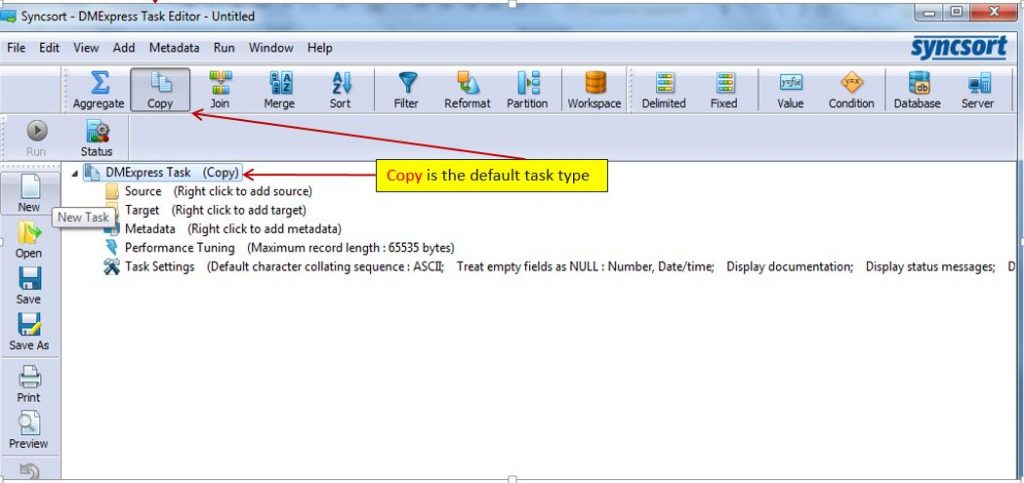Minimize the Task Editor window
This screenshot has height=483, width=1024.
[929, 11]
